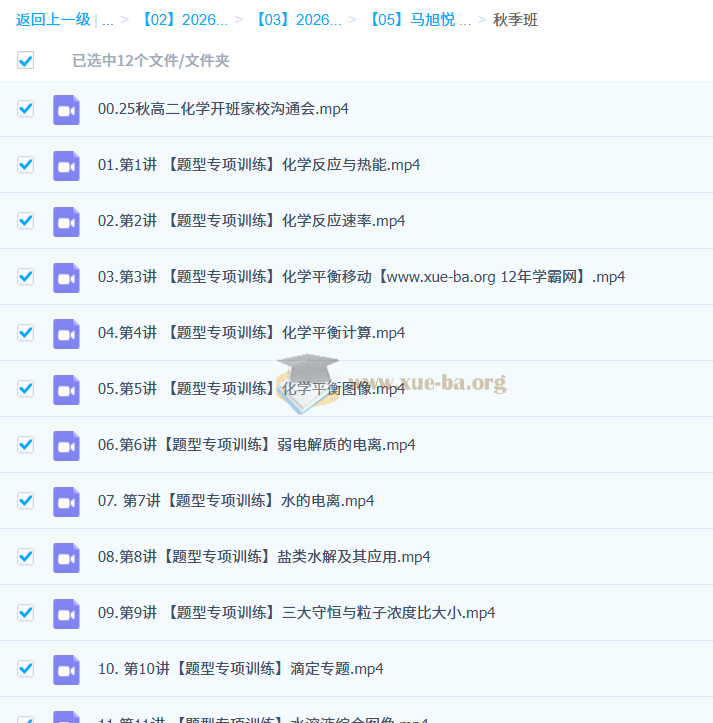Image resolution: width=713 pixels, height=723 pixels.
Task: Deselect checkbox for 08.第8讲 盐类水解及其应用
Action: [x=26, y=557]
